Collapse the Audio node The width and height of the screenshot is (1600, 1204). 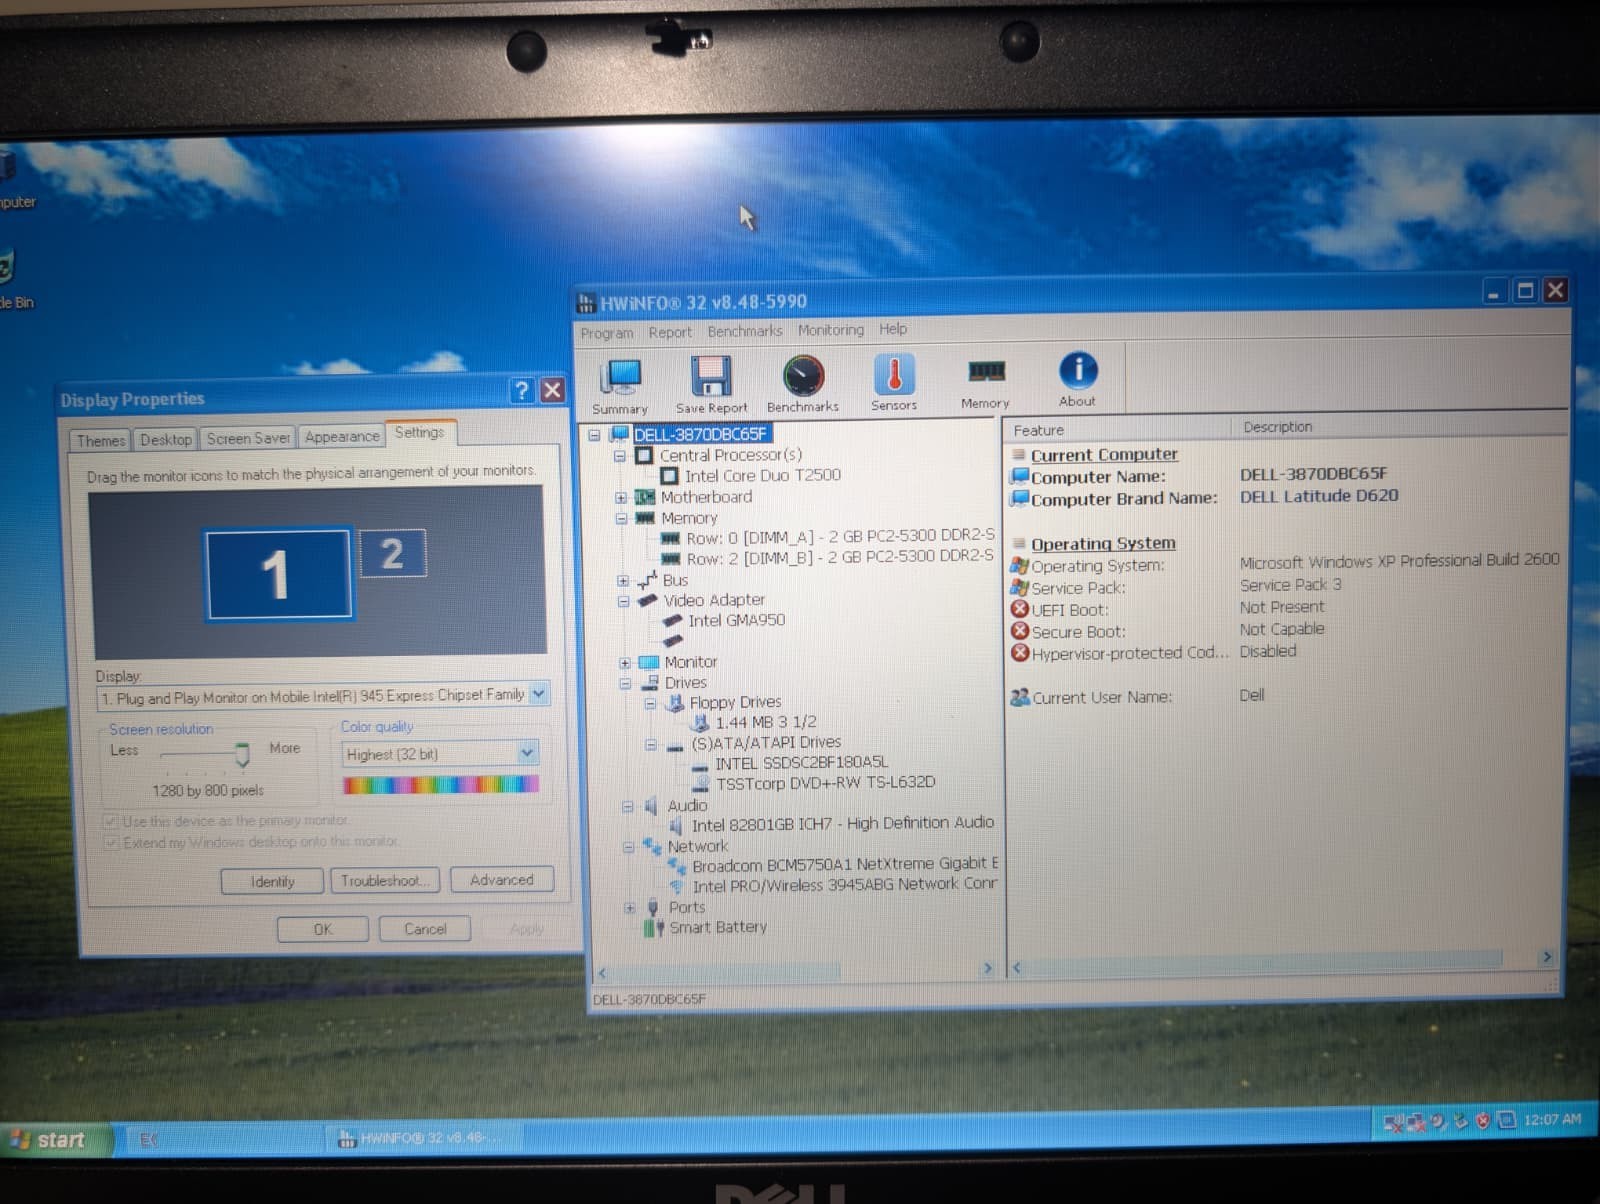[x=627, y=806]
